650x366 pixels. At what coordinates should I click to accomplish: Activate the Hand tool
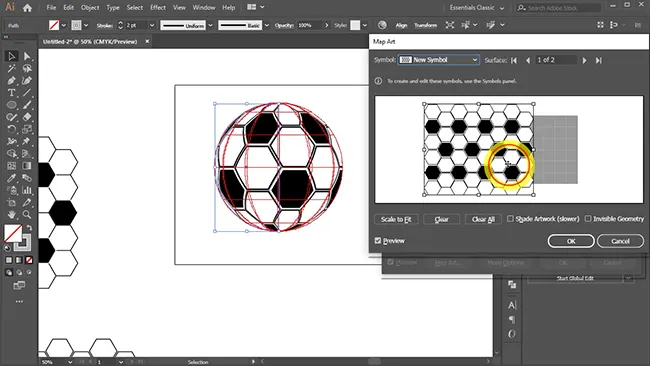tap(12, 215)
